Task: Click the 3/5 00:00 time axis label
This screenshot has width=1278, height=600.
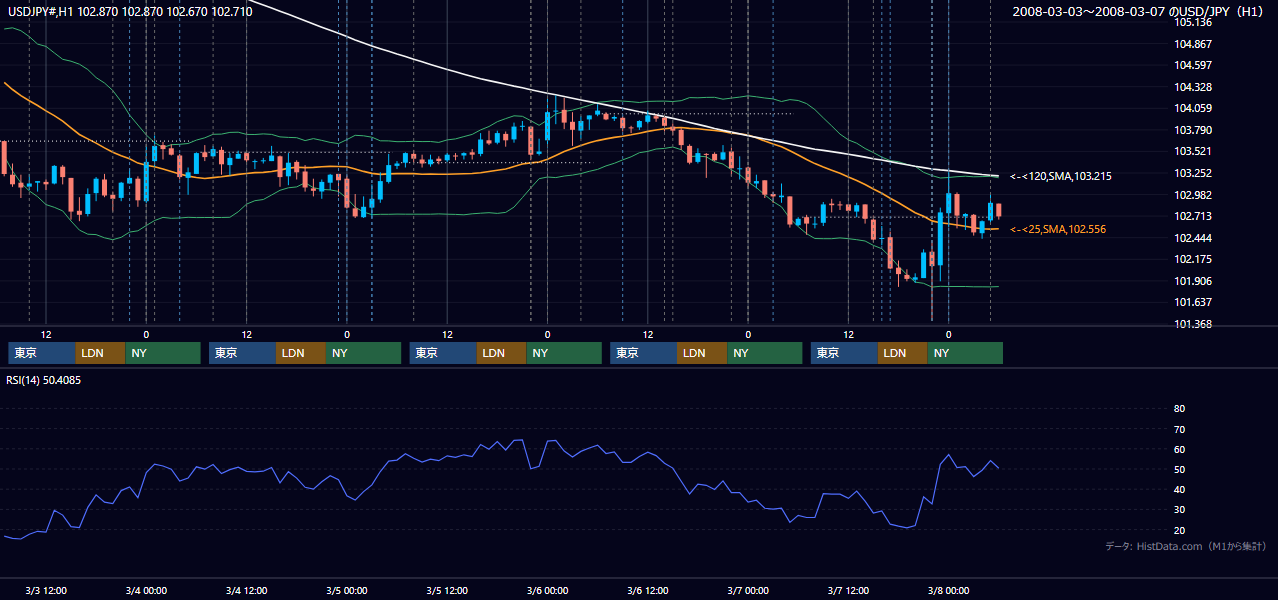Action: tap(347, 590)
